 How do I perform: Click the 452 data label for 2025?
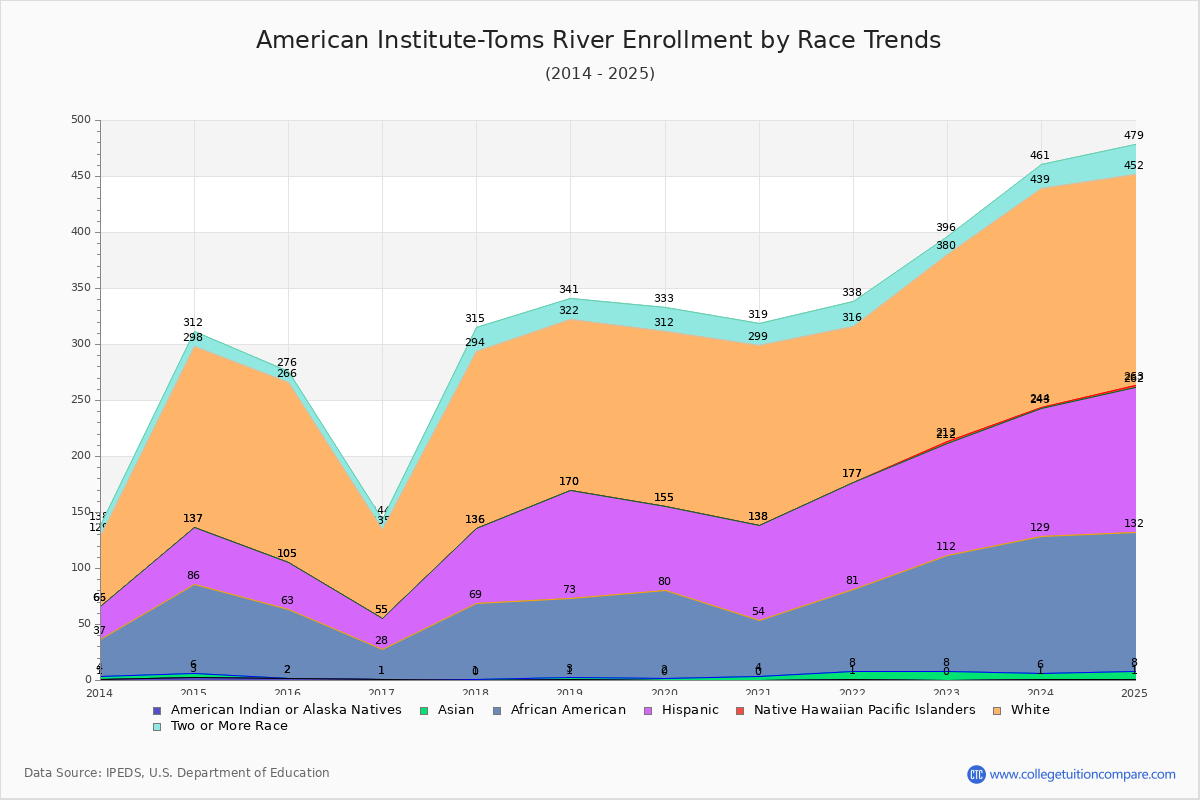(x=1133, y=166)
